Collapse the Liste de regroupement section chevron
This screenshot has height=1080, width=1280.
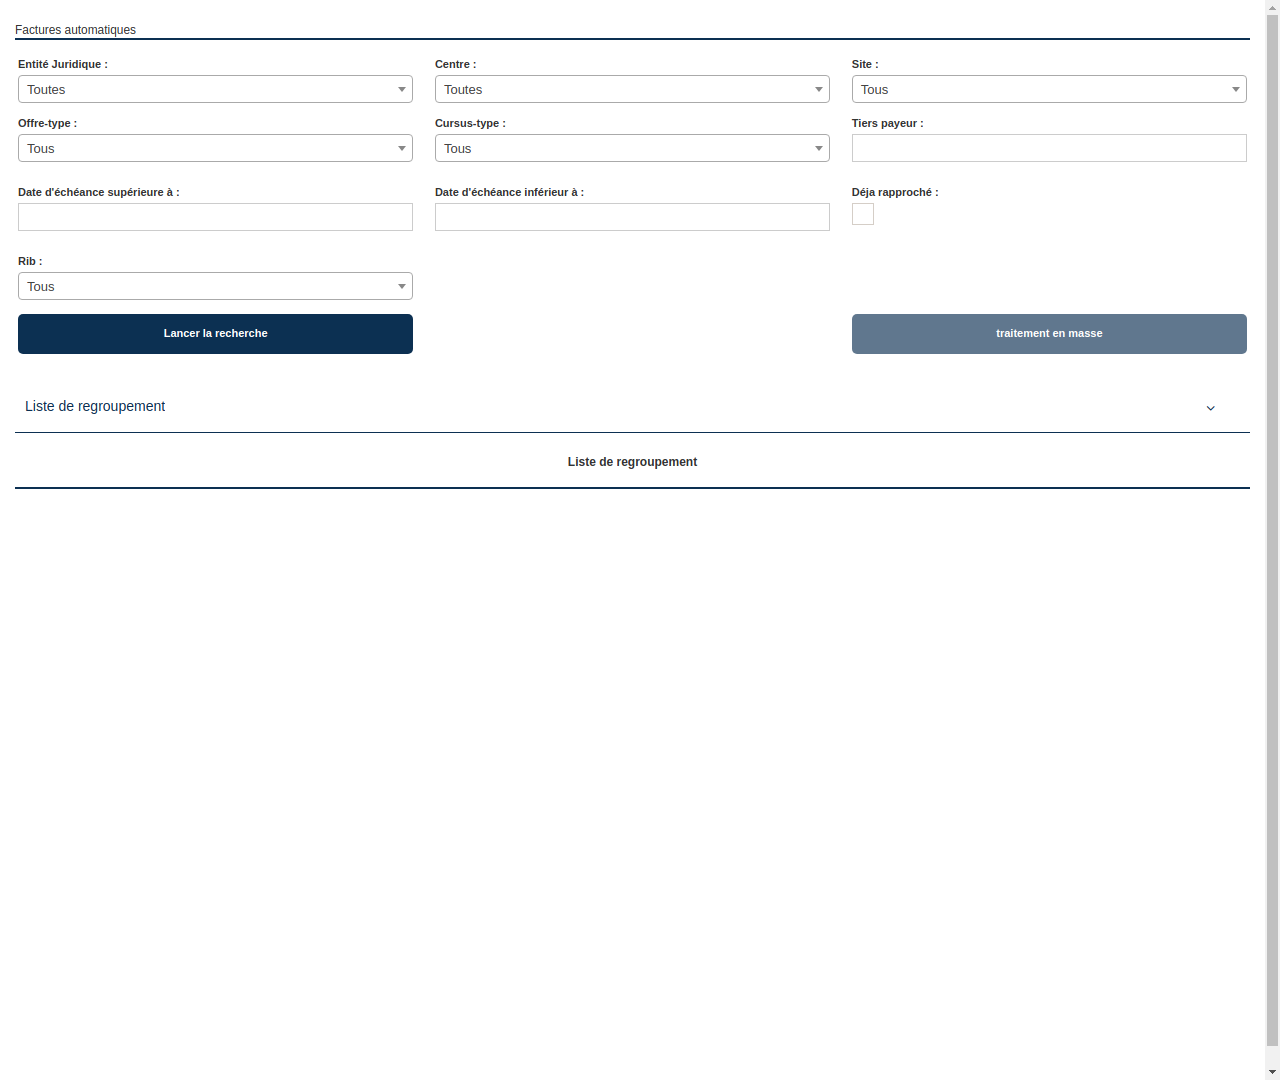pos(1211,408)
